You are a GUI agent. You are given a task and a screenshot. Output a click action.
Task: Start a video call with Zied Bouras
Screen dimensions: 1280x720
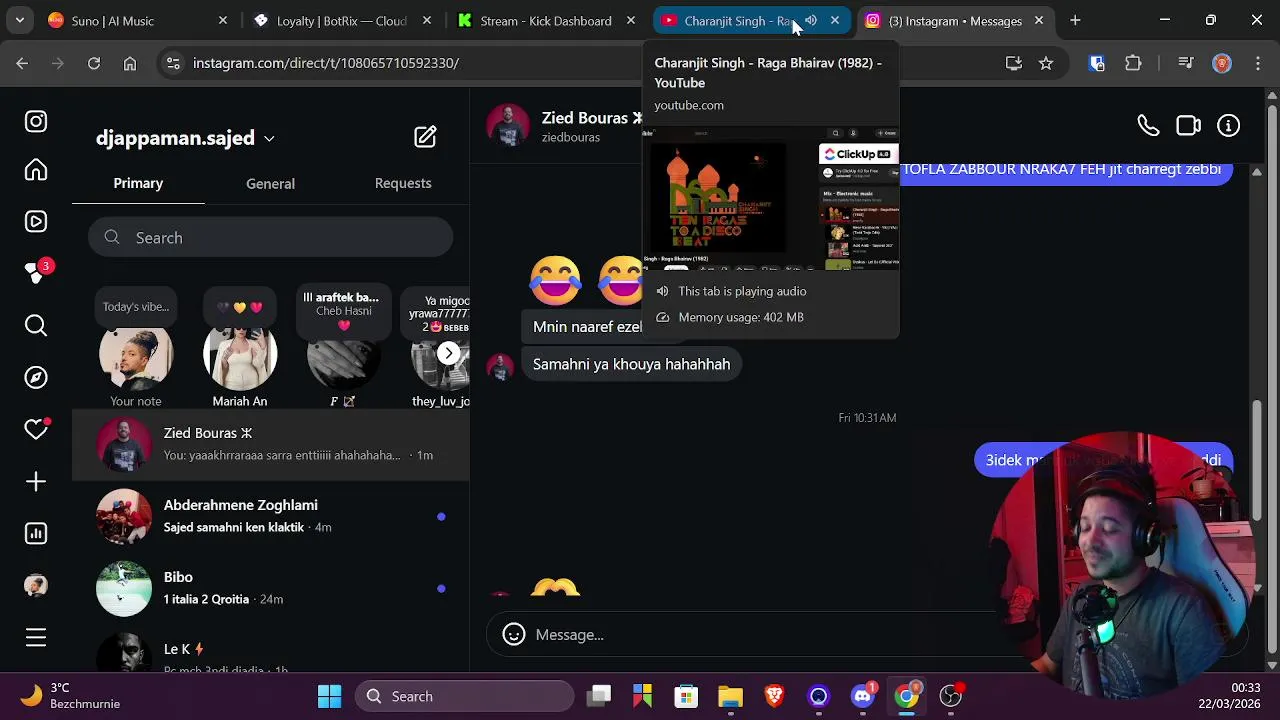point(1188,126)
